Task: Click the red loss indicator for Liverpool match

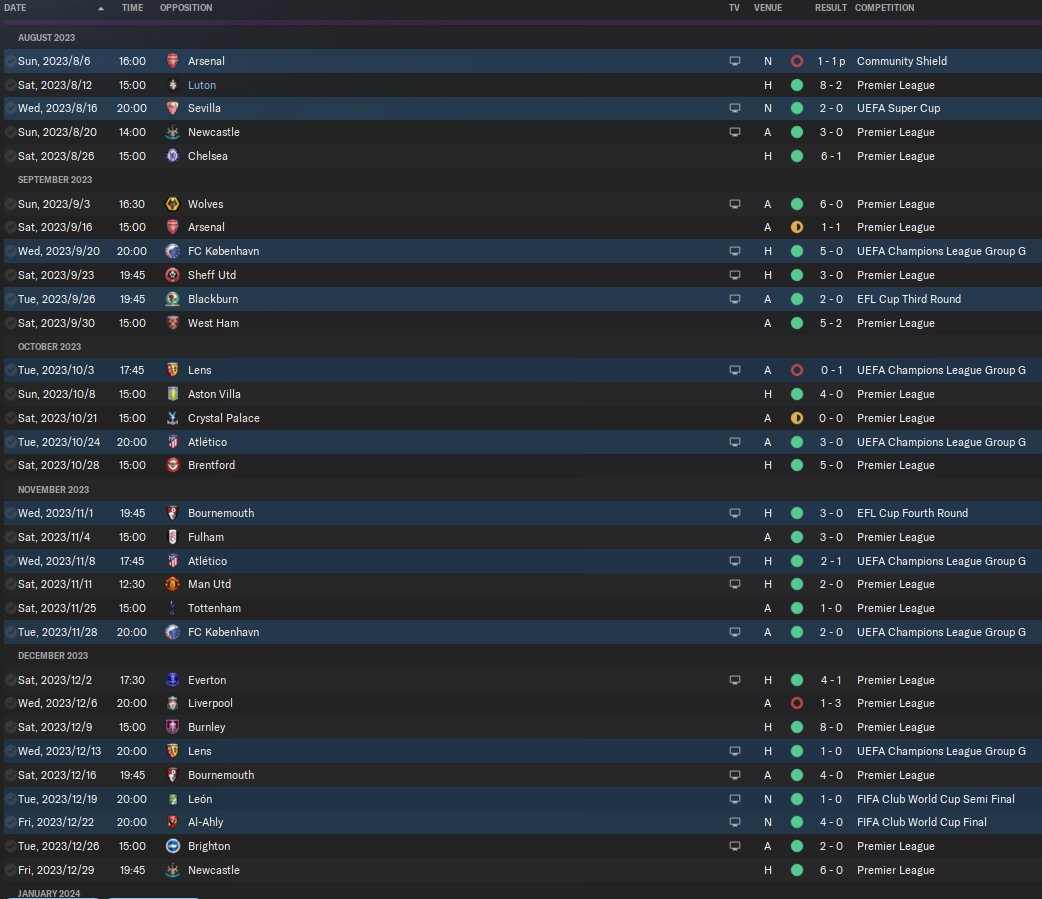Action: click(797, 703)
